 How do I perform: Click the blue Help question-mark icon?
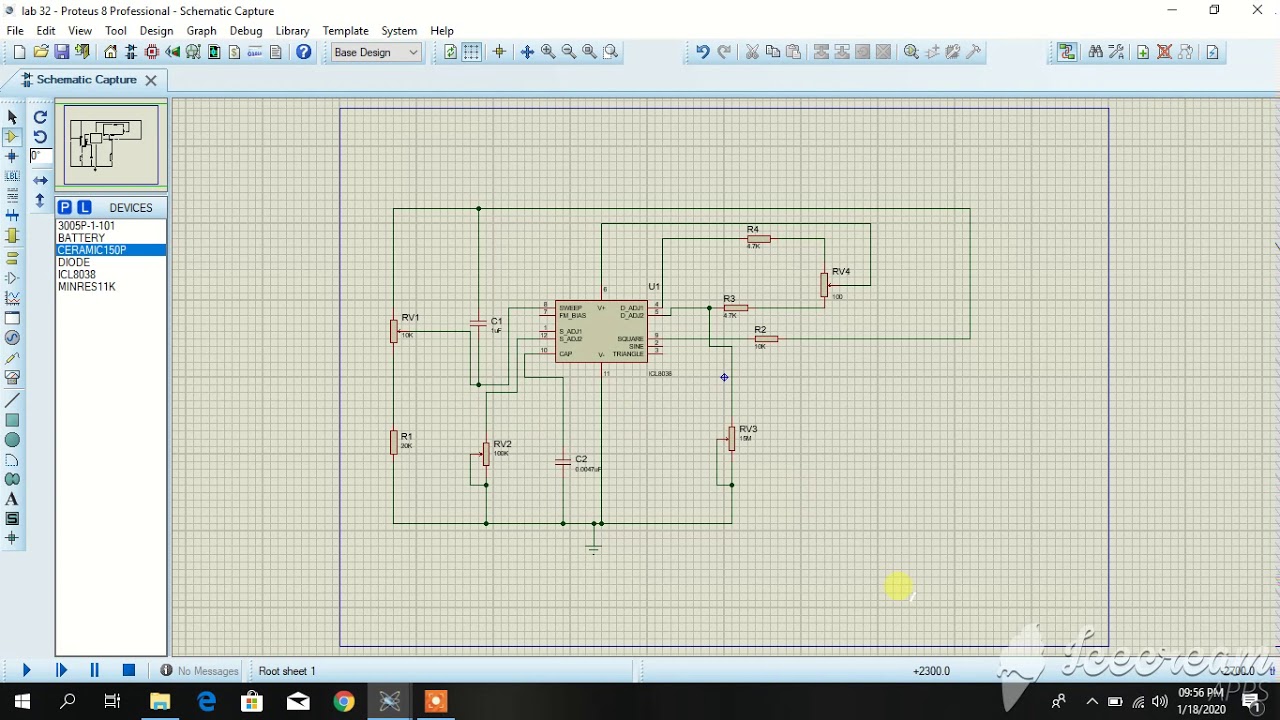pyautogui.click(x=303, y=52)
